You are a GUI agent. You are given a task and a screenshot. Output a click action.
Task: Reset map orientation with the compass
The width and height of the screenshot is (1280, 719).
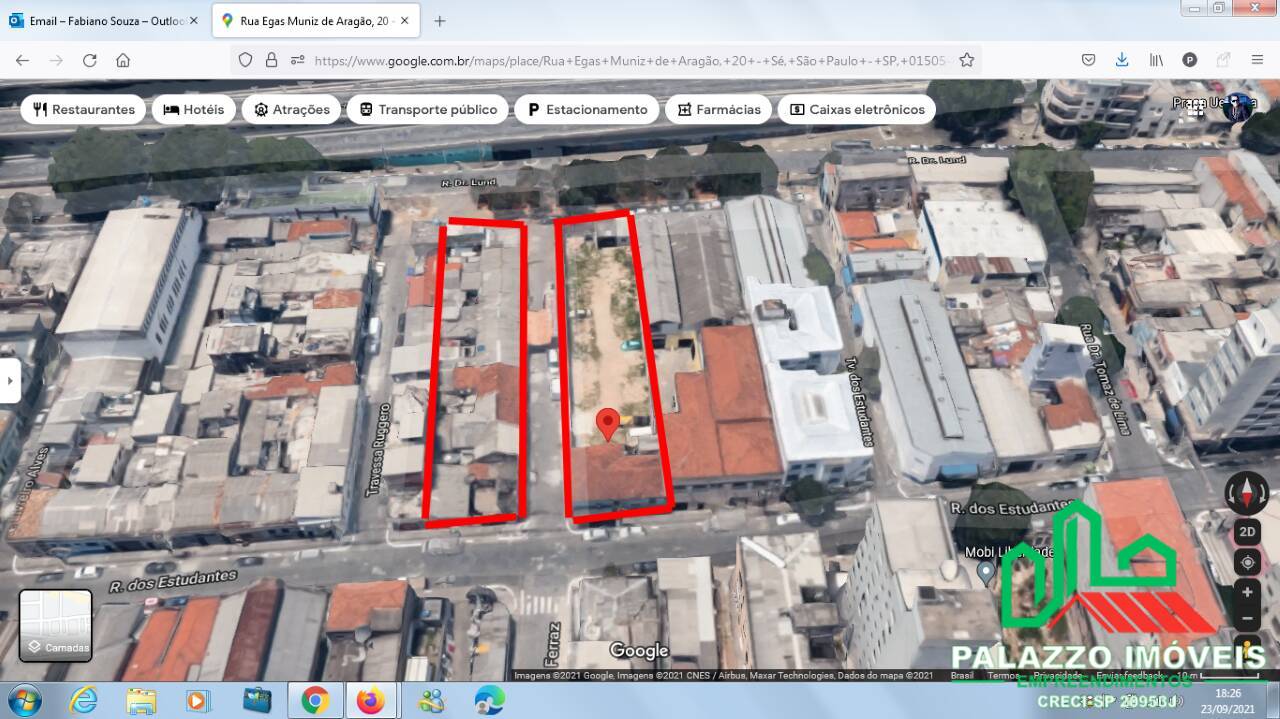coord(1246,492)
